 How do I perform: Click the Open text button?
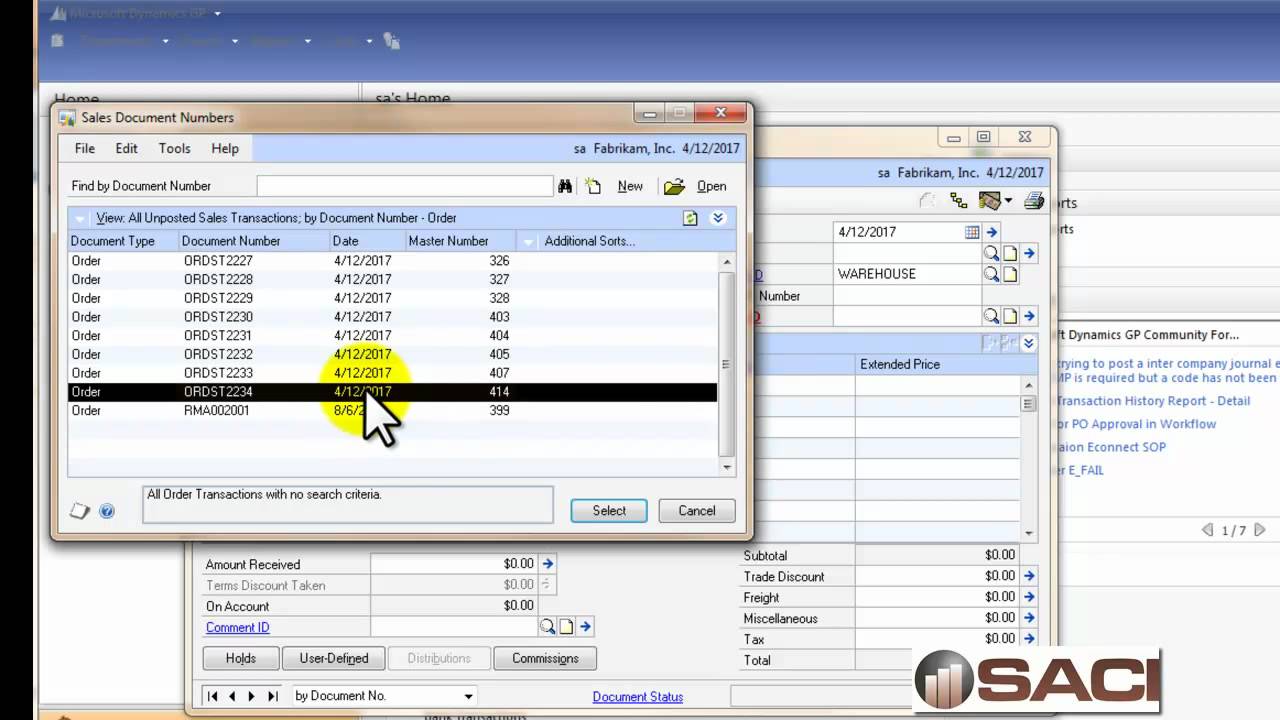[711, 186]
